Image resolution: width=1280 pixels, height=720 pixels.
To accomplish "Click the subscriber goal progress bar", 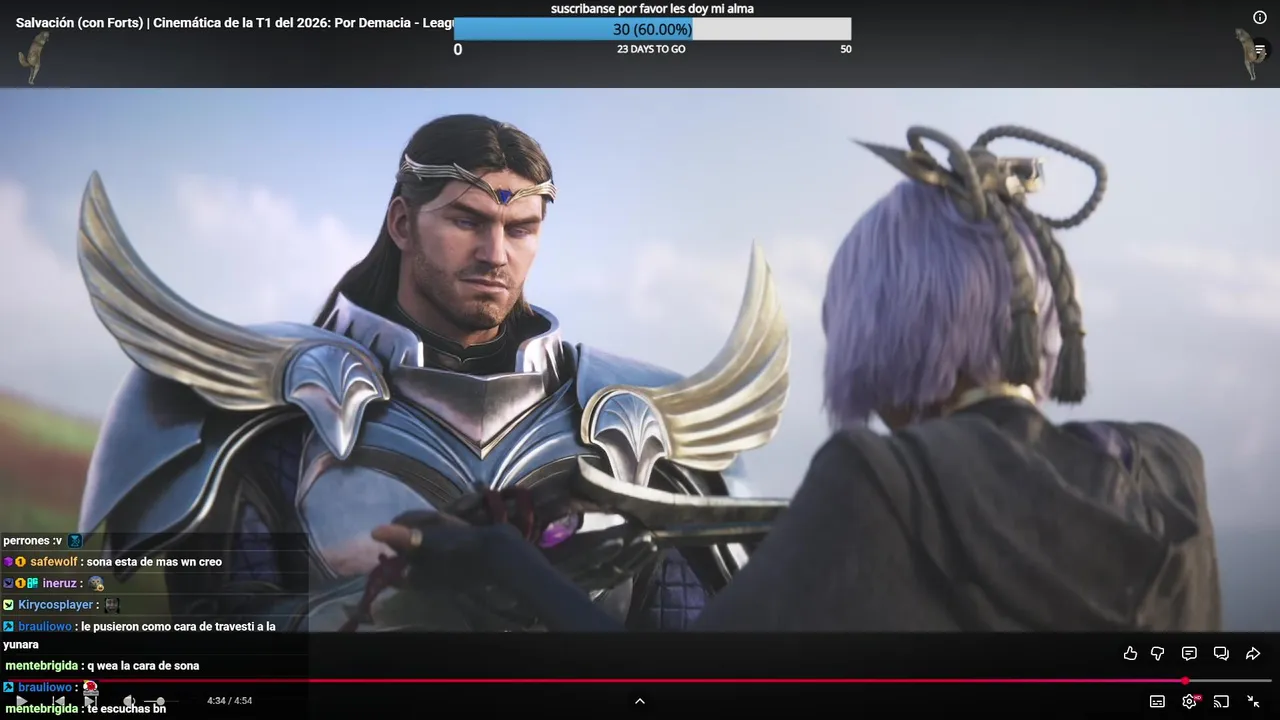I will coord(652,29).
